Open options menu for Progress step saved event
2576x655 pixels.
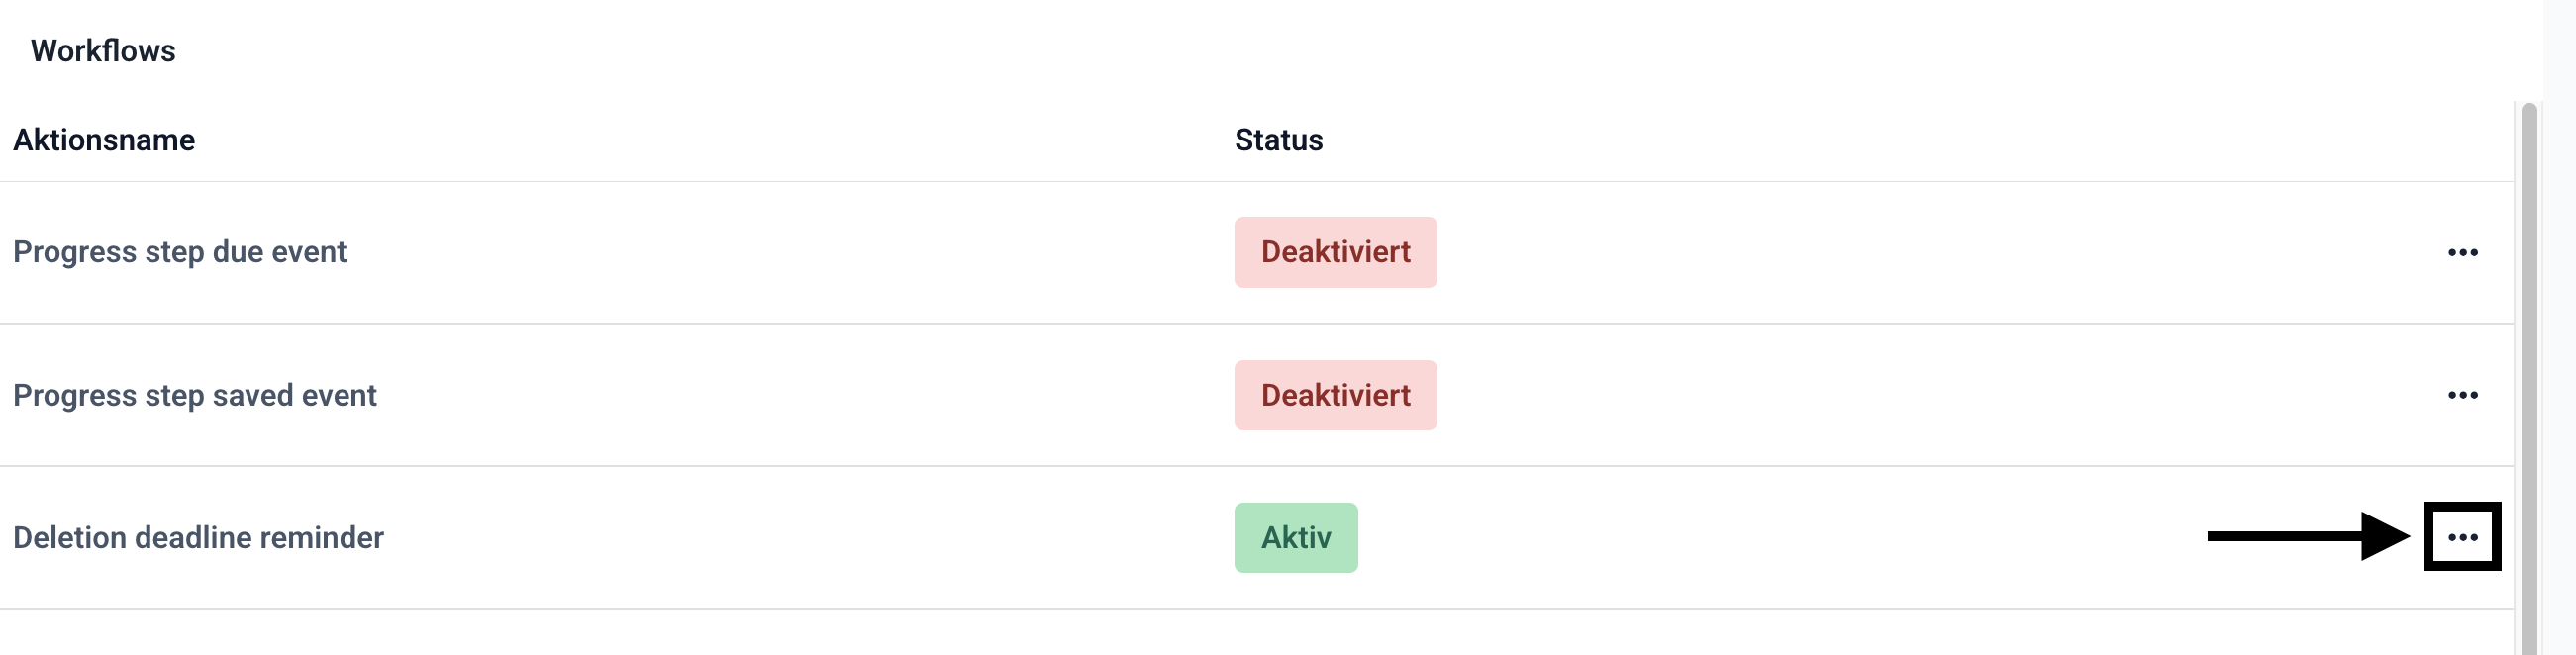click(2462, 395)
